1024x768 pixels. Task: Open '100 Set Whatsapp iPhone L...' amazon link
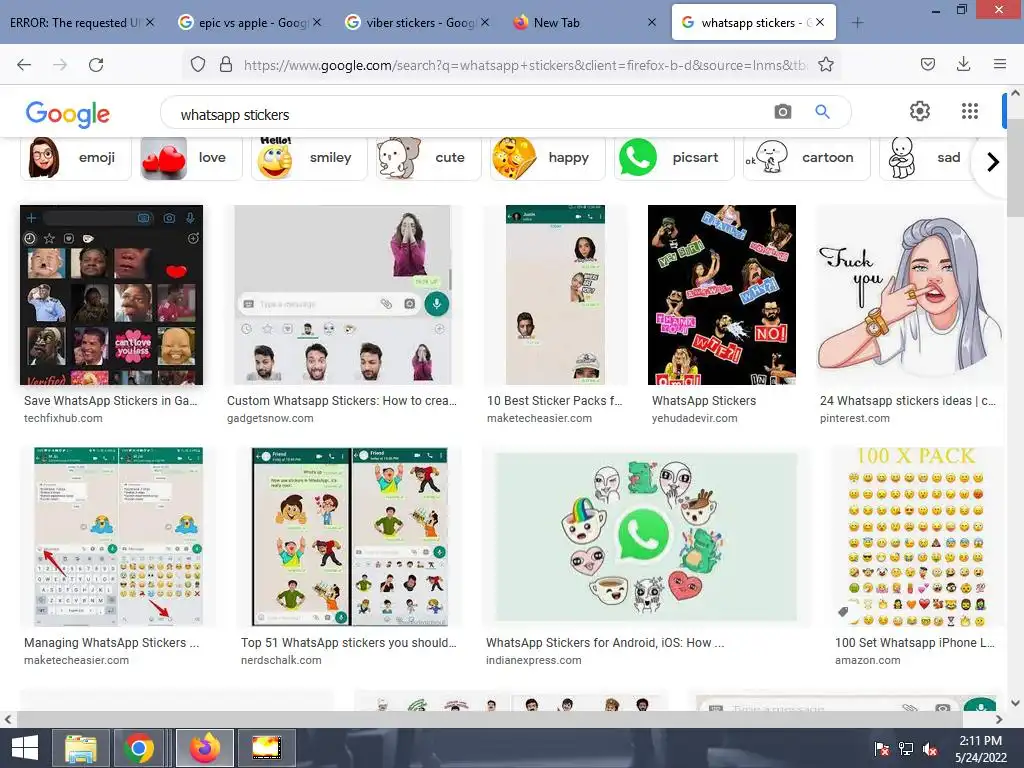tap(914, 643)
